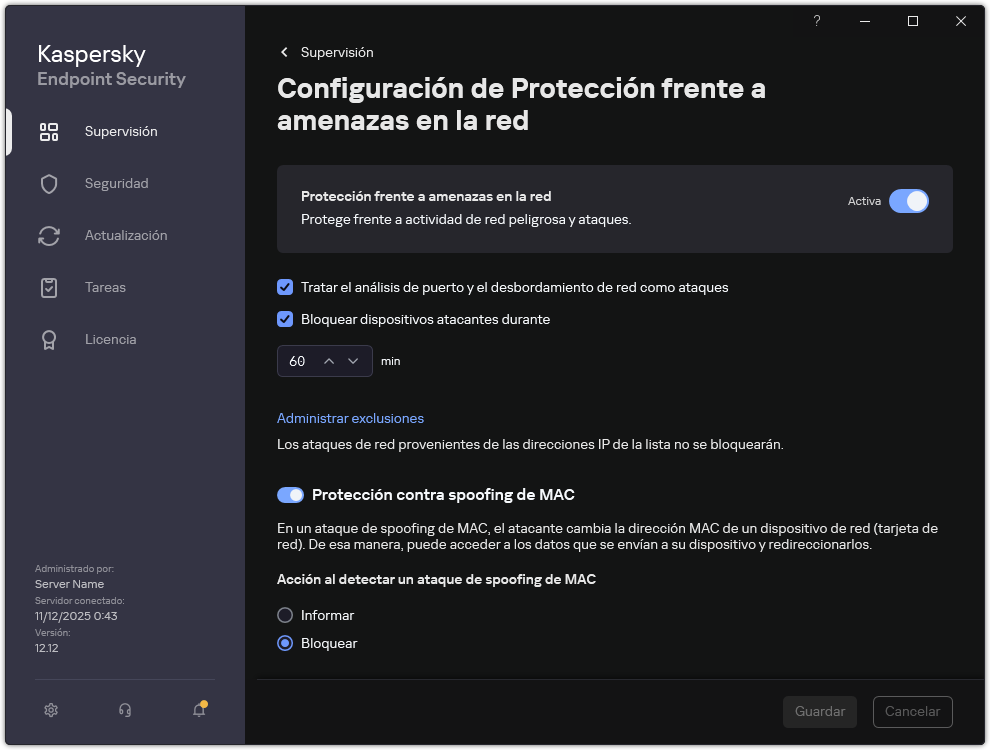The width and height of the screenshot is (990, 750).
Task: Decrease minutes with the down stepper arrow
Action: point(352,361)
